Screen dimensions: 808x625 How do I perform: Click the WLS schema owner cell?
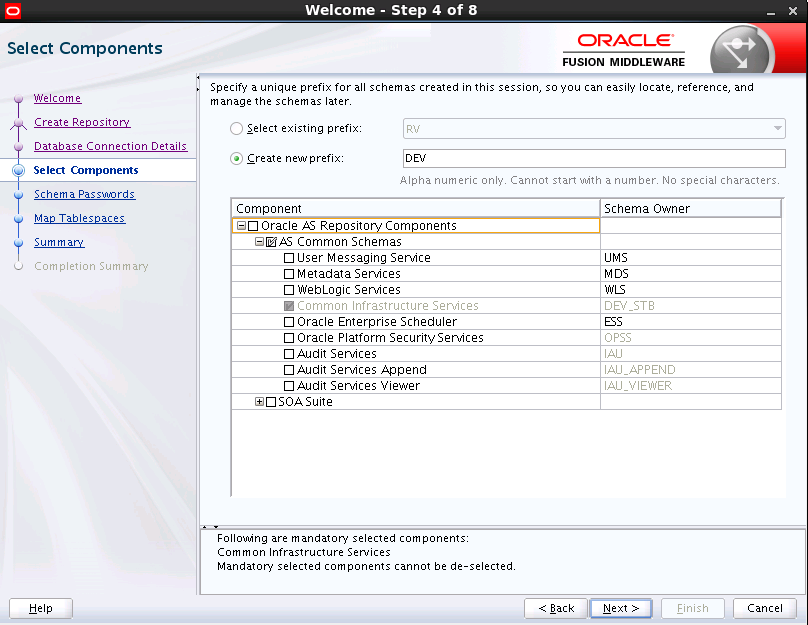[691, 290]
